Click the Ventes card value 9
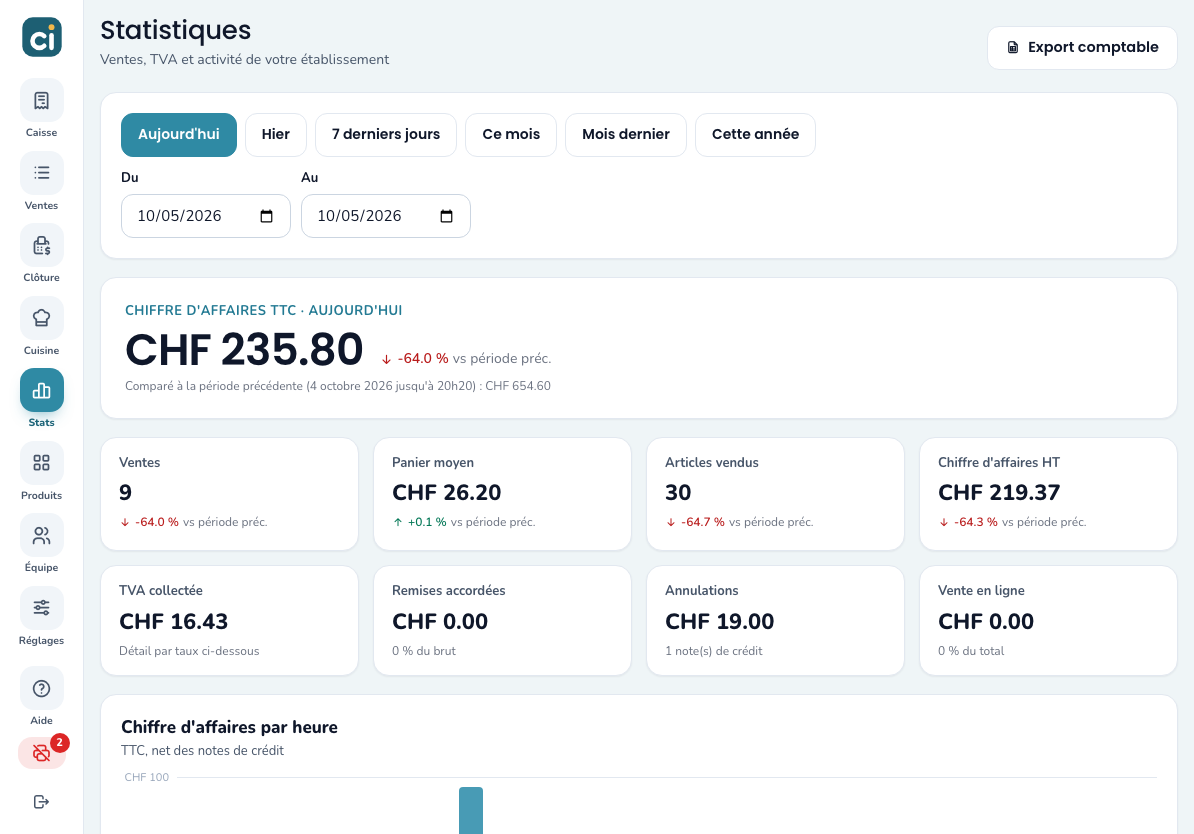This screenshot has width=1194, height=834. point(126,493)
